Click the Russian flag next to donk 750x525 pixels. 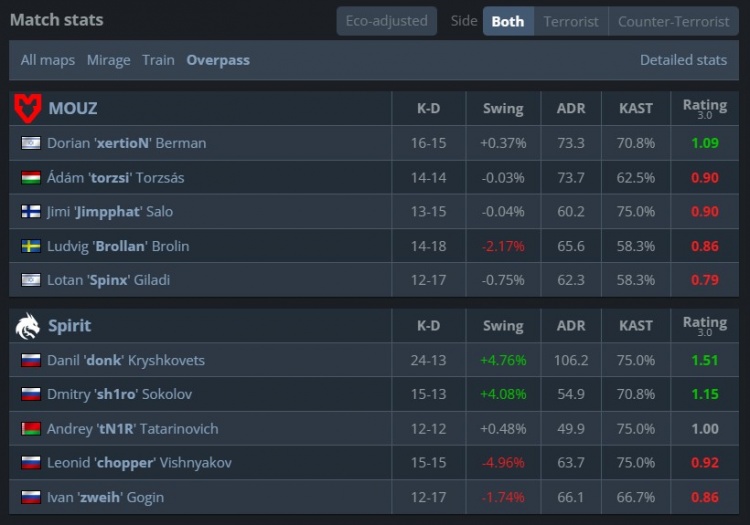pos(30,360)
